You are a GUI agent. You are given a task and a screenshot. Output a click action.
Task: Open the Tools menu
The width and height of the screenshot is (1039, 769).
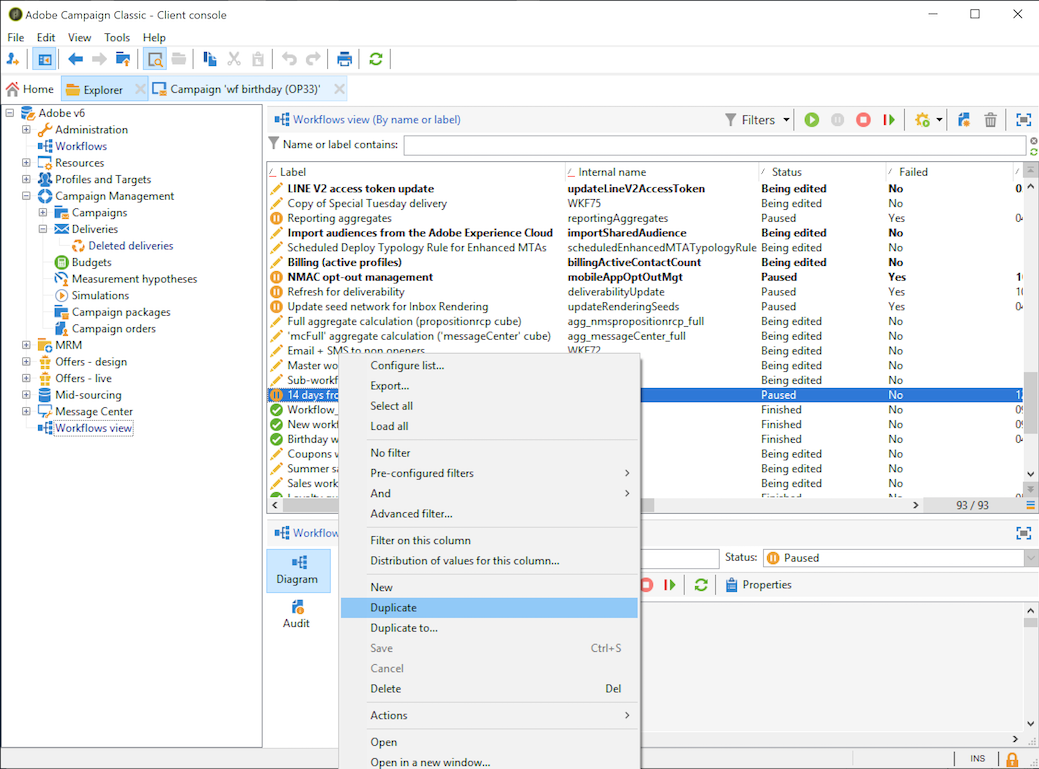(117, 37)
